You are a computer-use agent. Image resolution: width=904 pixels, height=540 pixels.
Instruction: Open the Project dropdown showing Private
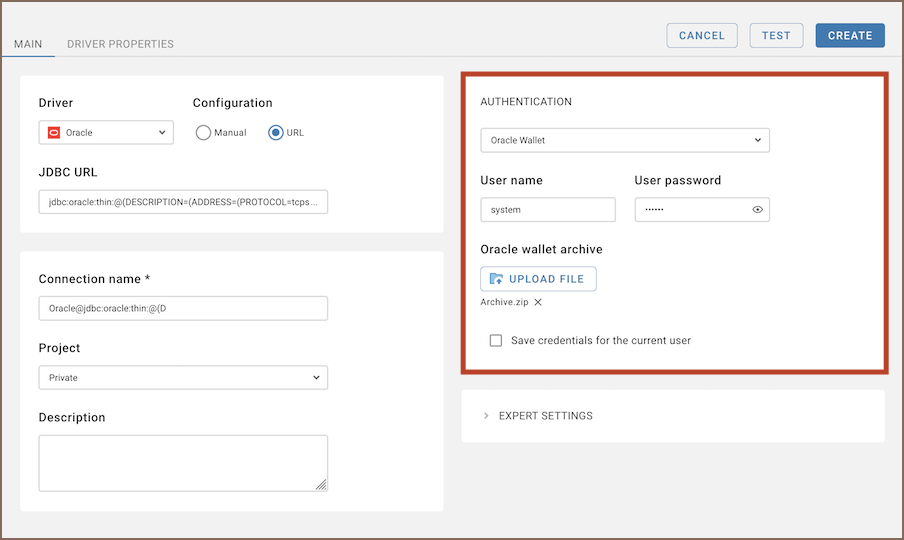click(x=183, y=378)
